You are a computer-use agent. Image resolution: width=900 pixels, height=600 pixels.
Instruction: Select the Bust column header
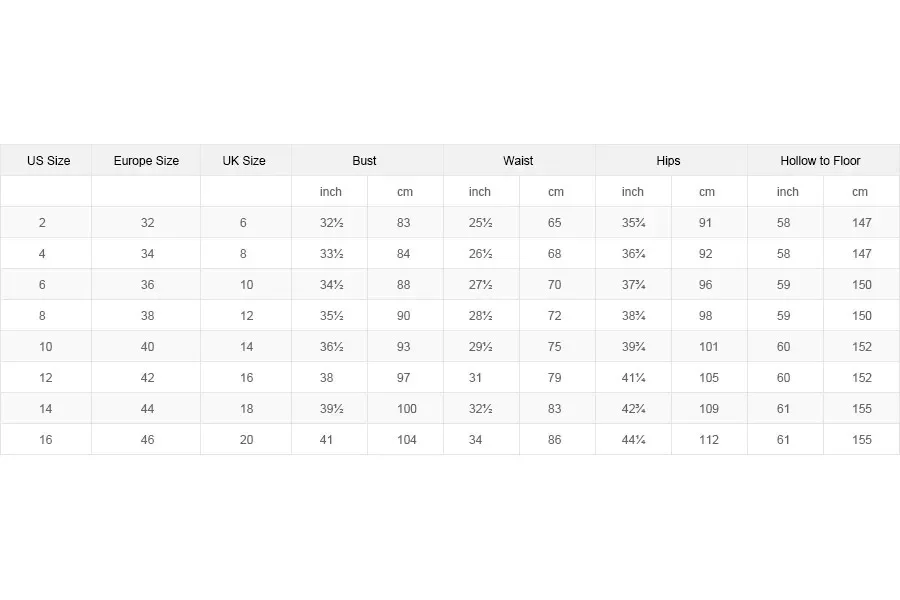(x=365, y=161)
